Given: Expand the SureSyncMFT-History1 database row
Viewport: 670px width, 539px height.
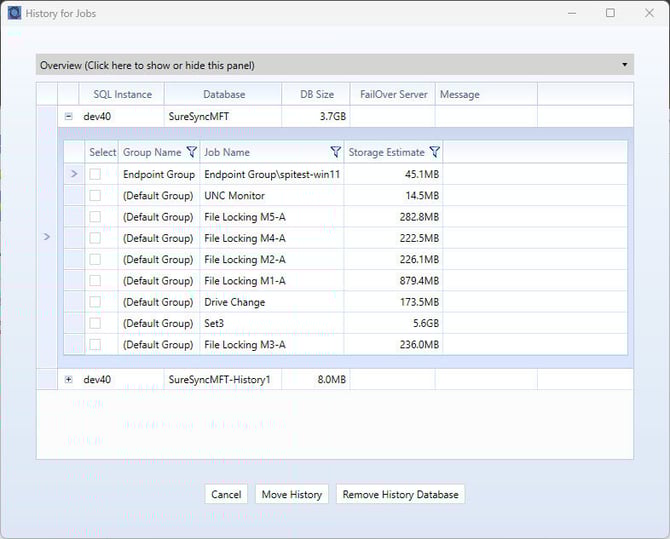Looking at the screenshot, I should tap(68, 380).
